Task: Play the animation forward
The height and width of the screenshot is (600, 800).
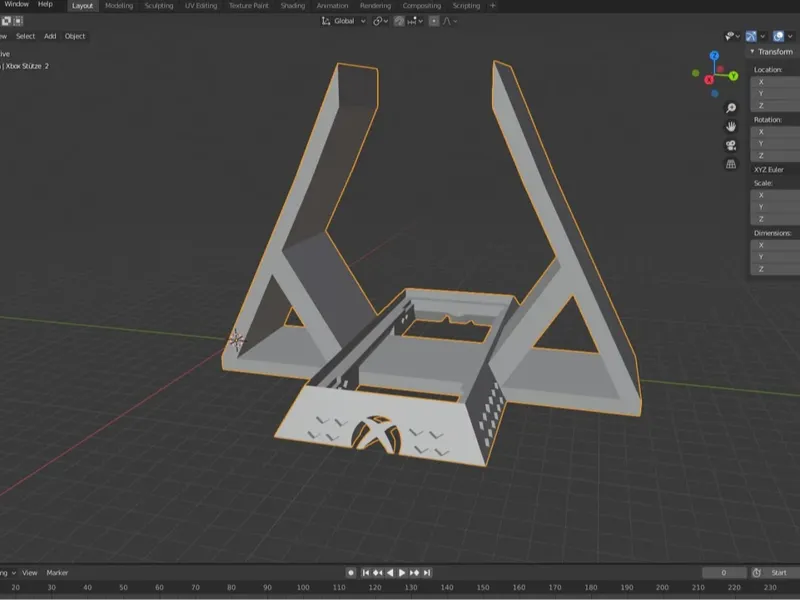Action: pos(402,572)
